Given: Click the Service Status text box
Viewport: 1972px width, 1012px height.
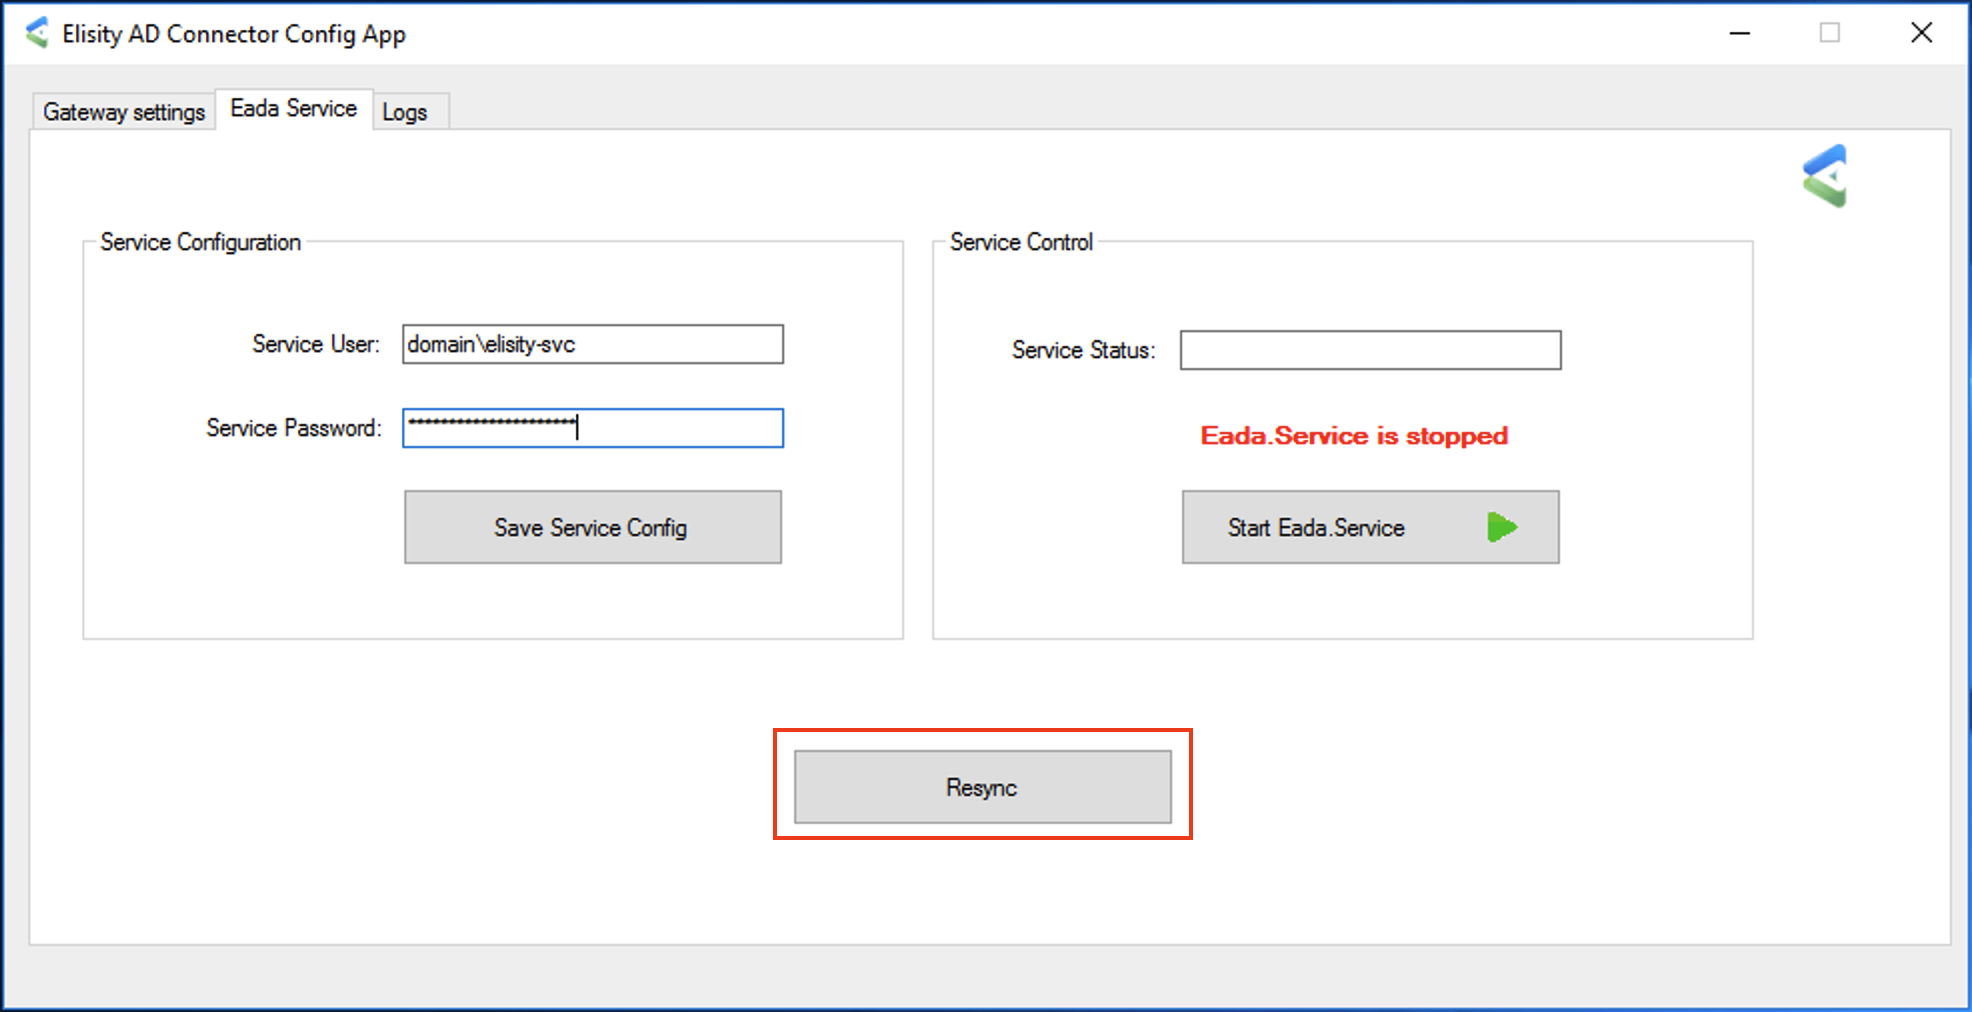Looking at the screenshot, I should 1370,350.
